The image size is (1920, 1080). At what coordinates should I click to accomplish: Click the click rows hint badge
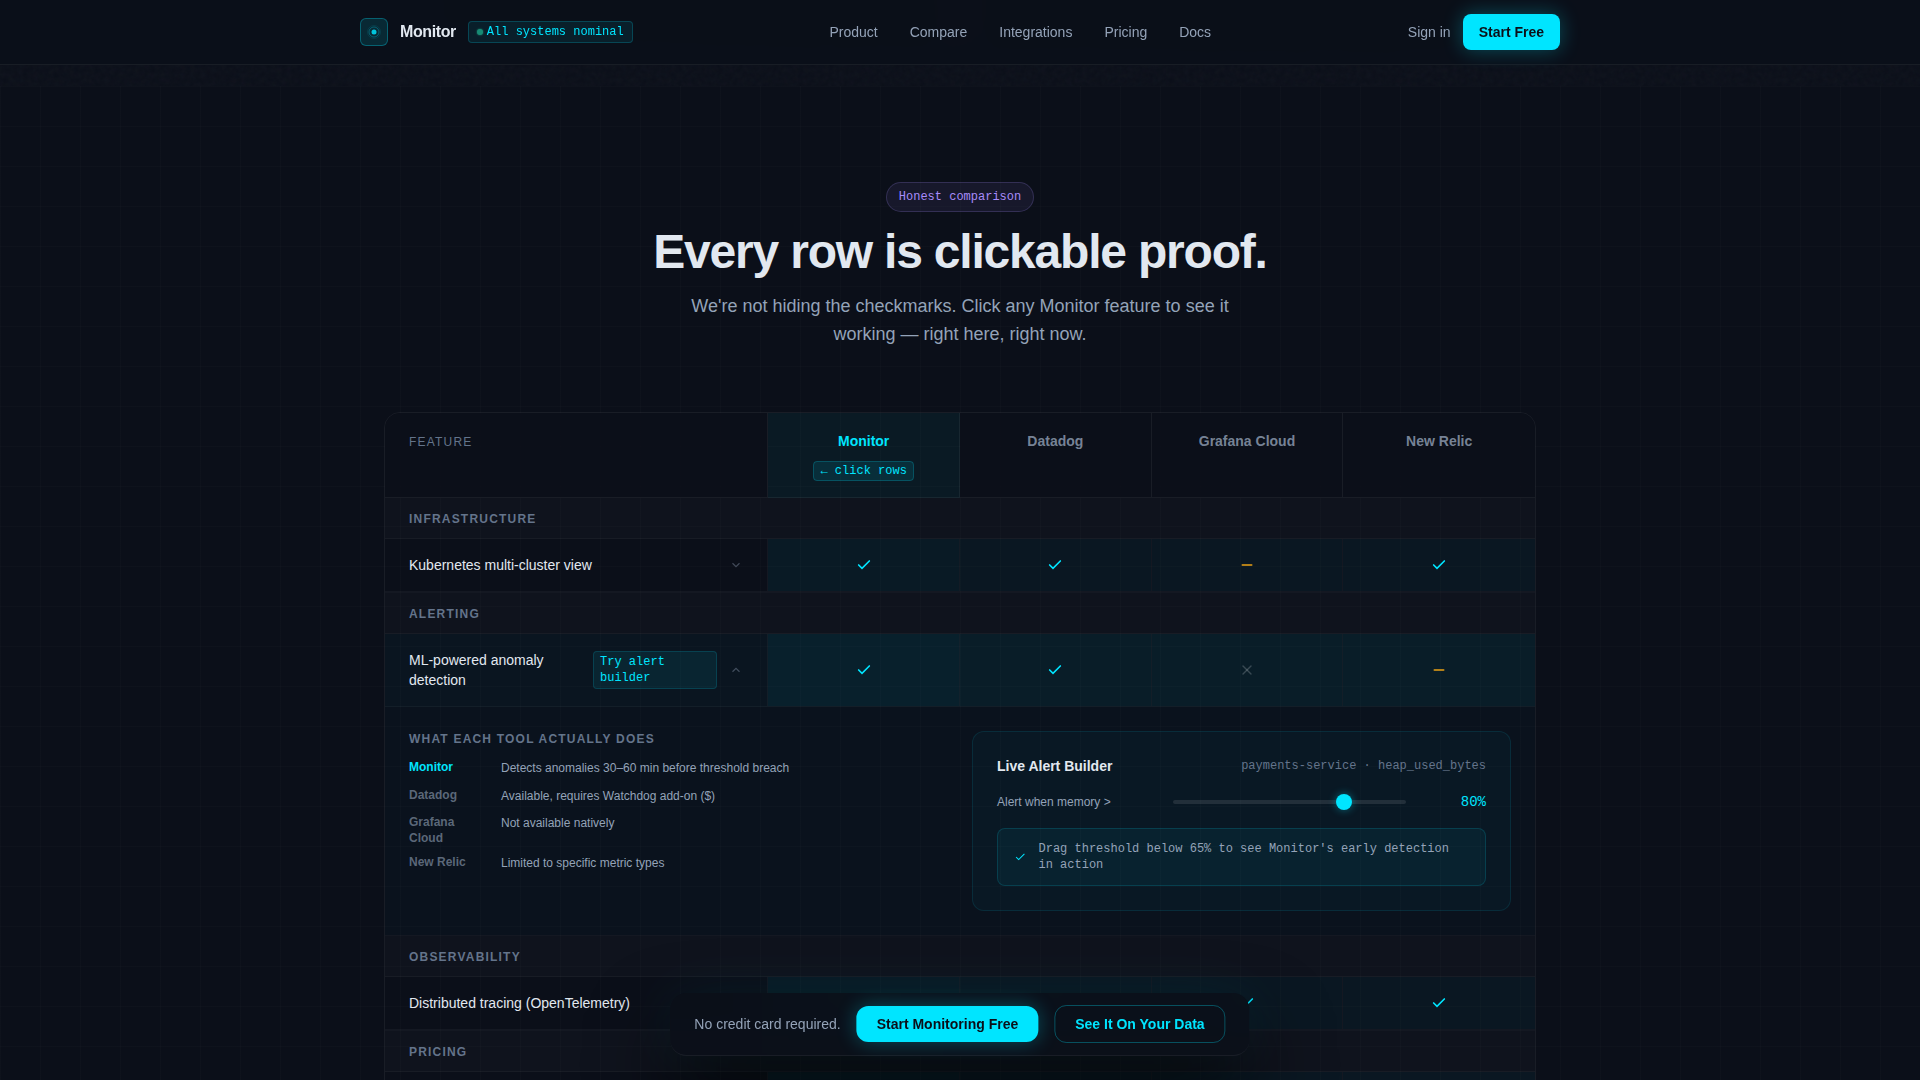tap(863, 471)
